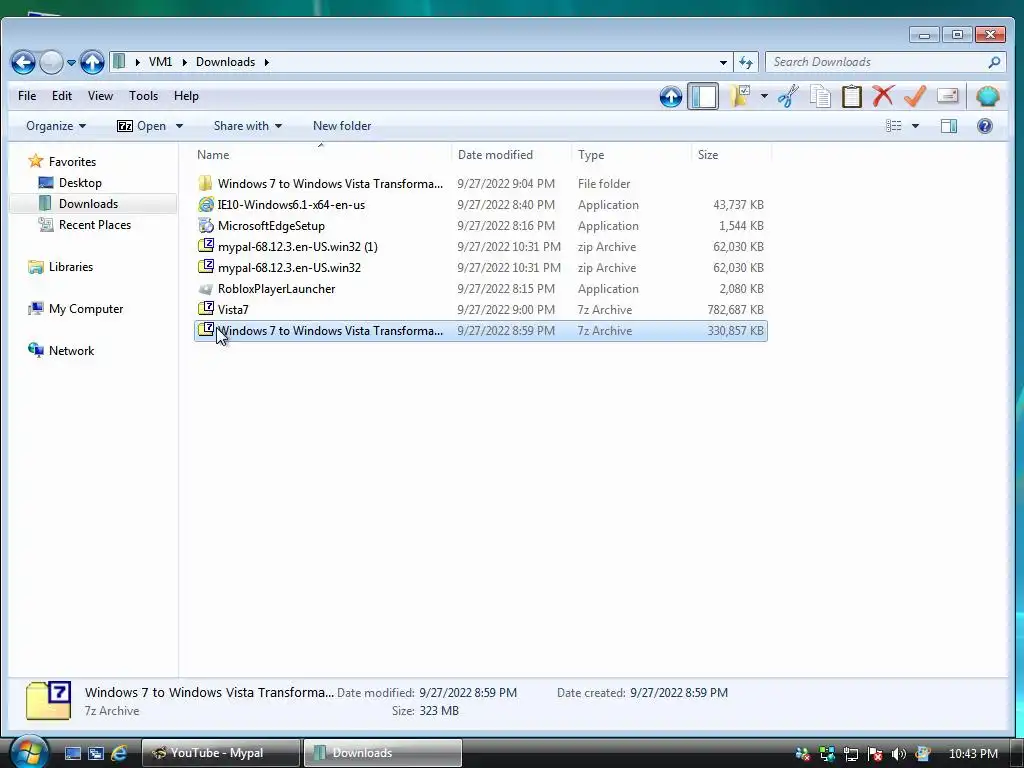The height and width of the screenshot is (768, 1024).
Task: Open the Tools menu
Action: [143, 95]
